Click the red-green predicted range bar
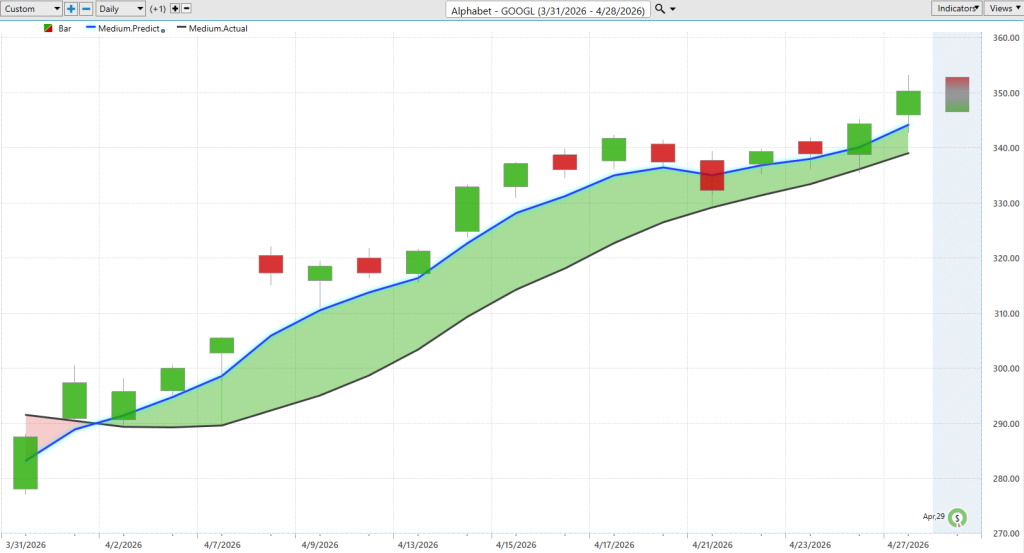Viewport: 1024px width, 553px height. tap(957, 94)
